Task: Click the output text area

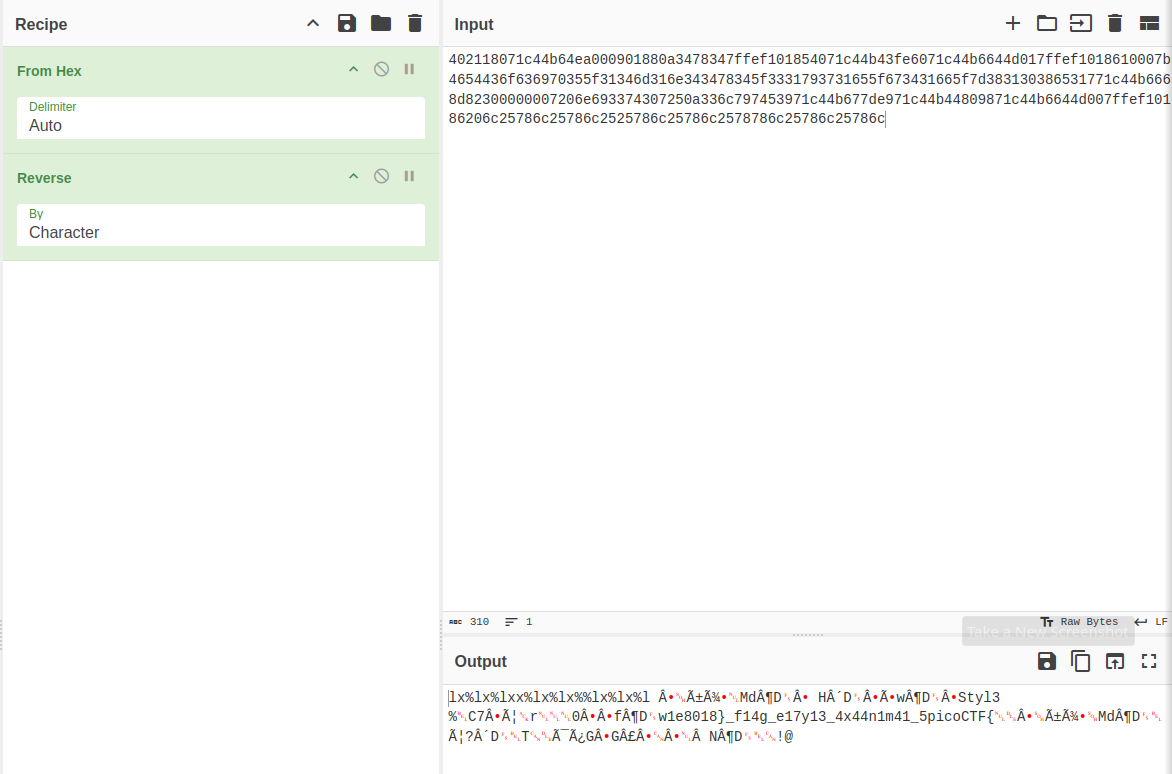Action: (x=807, y=728)
